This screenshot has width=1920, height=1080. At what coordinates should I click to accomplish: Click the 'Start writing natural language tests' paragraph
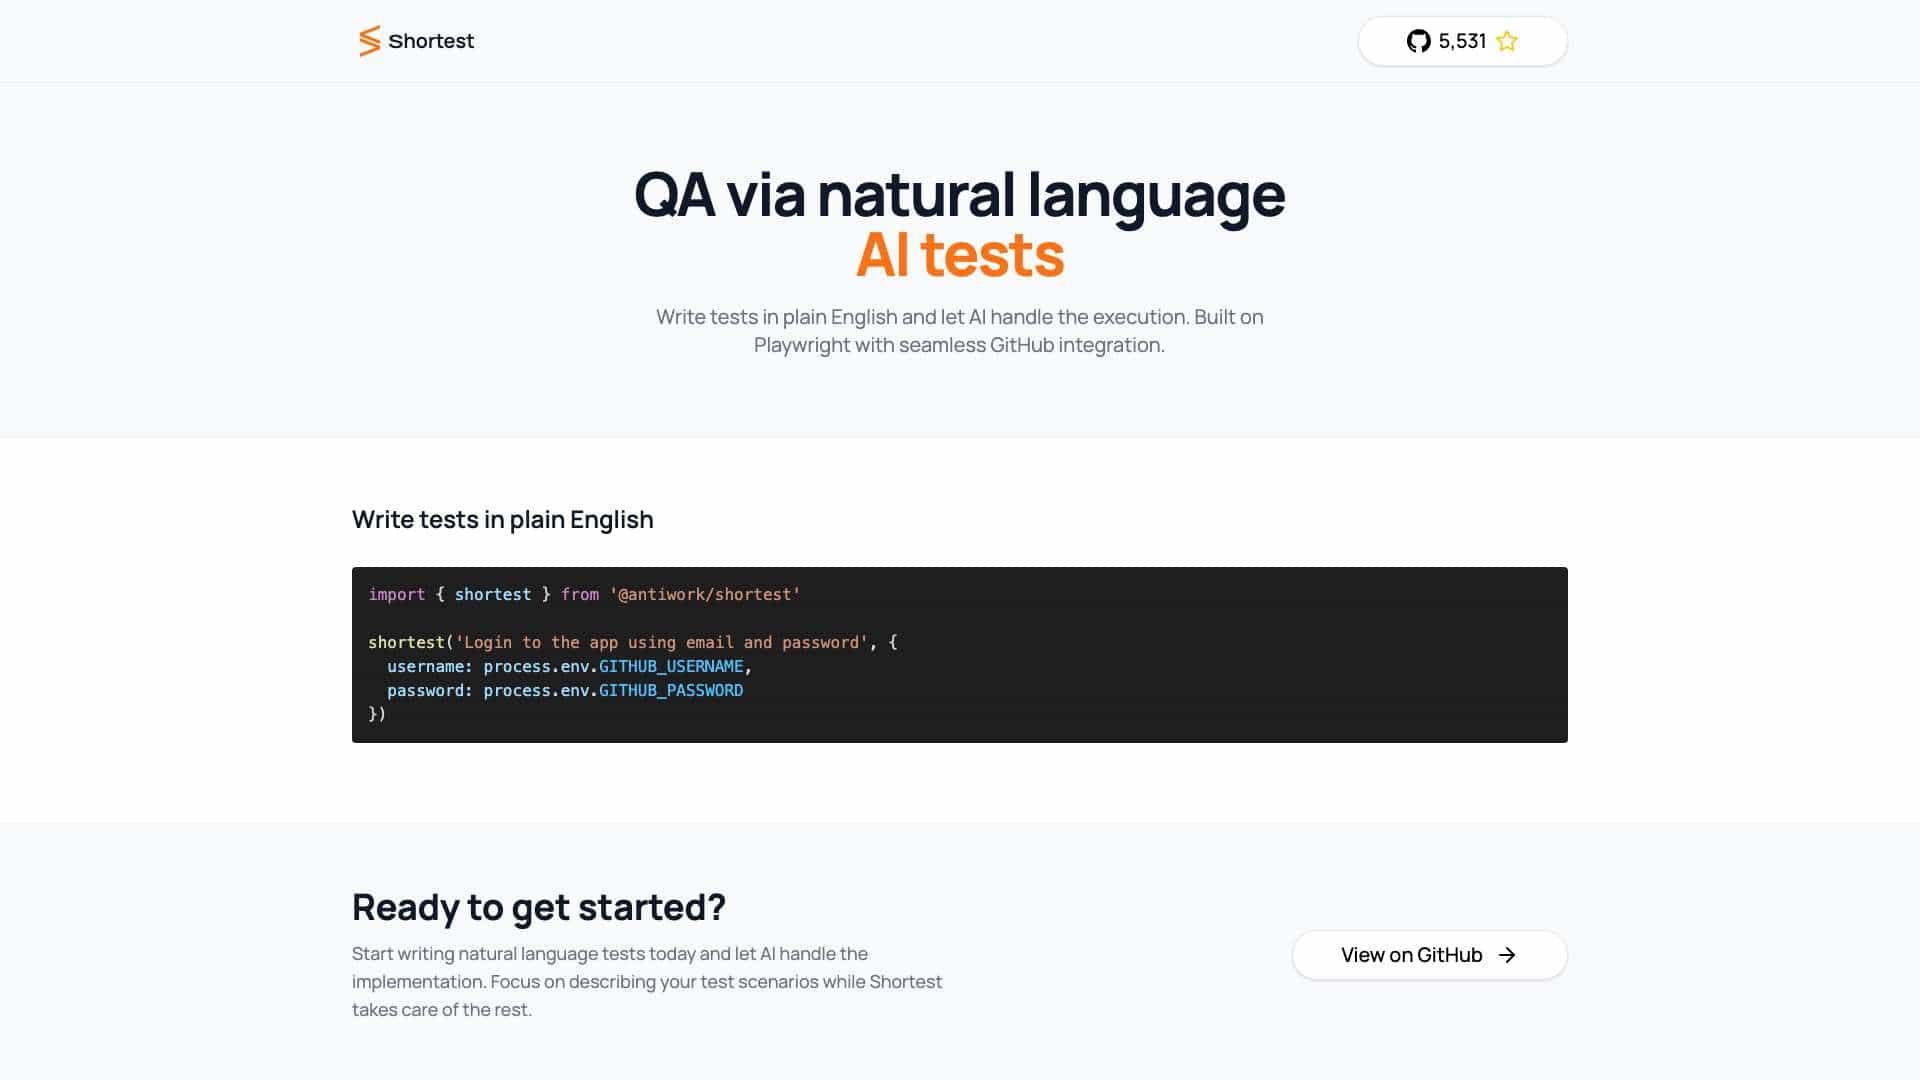tap(647, 982)
